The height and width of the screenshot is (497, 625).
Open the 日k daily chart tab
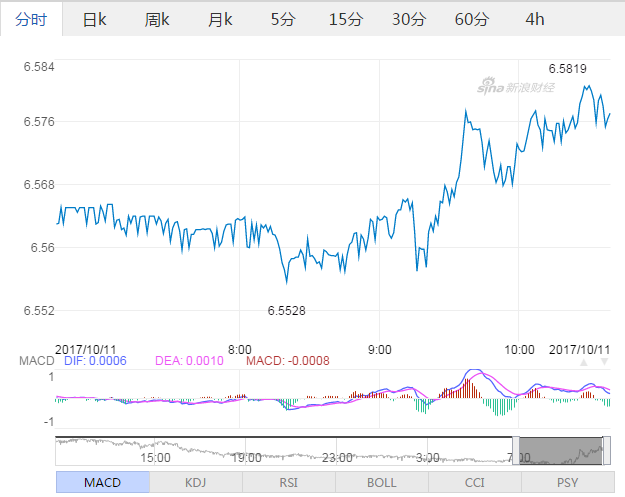pyautogui.click(x=93, y=19)
